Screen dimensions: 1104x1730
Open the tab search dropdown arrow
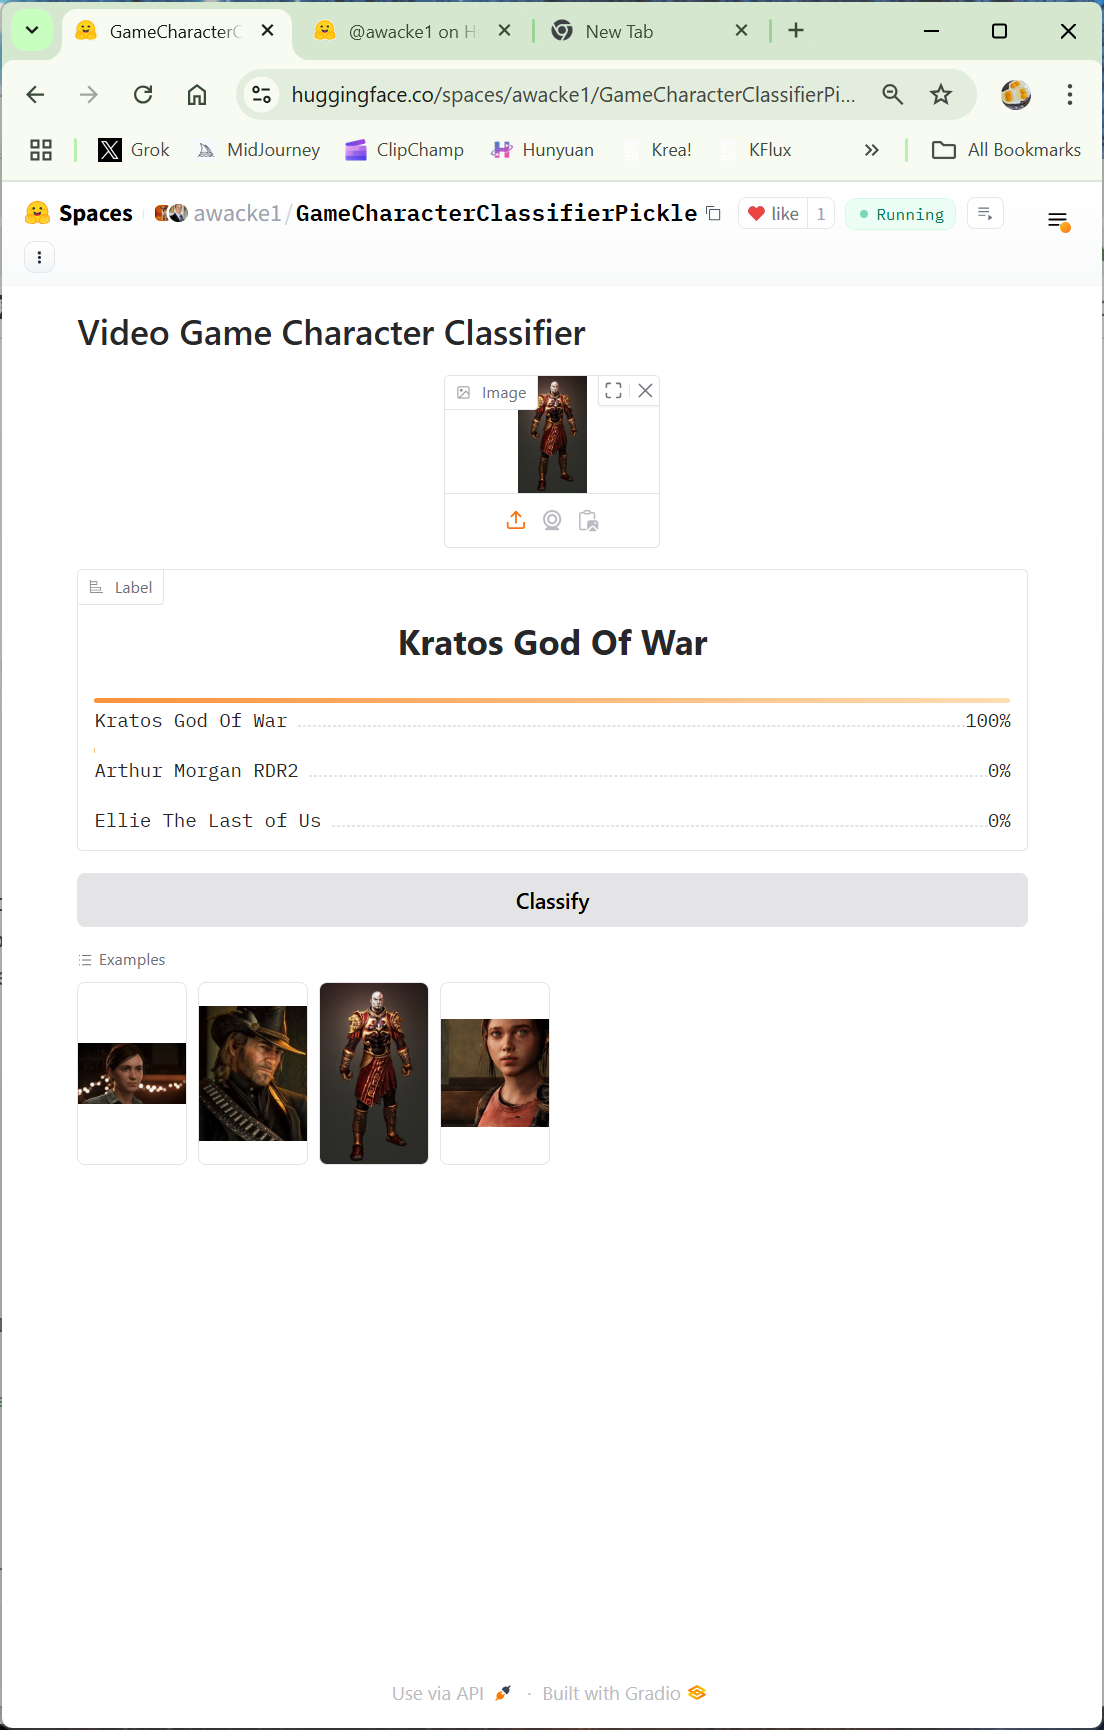(x=32, y=31)
